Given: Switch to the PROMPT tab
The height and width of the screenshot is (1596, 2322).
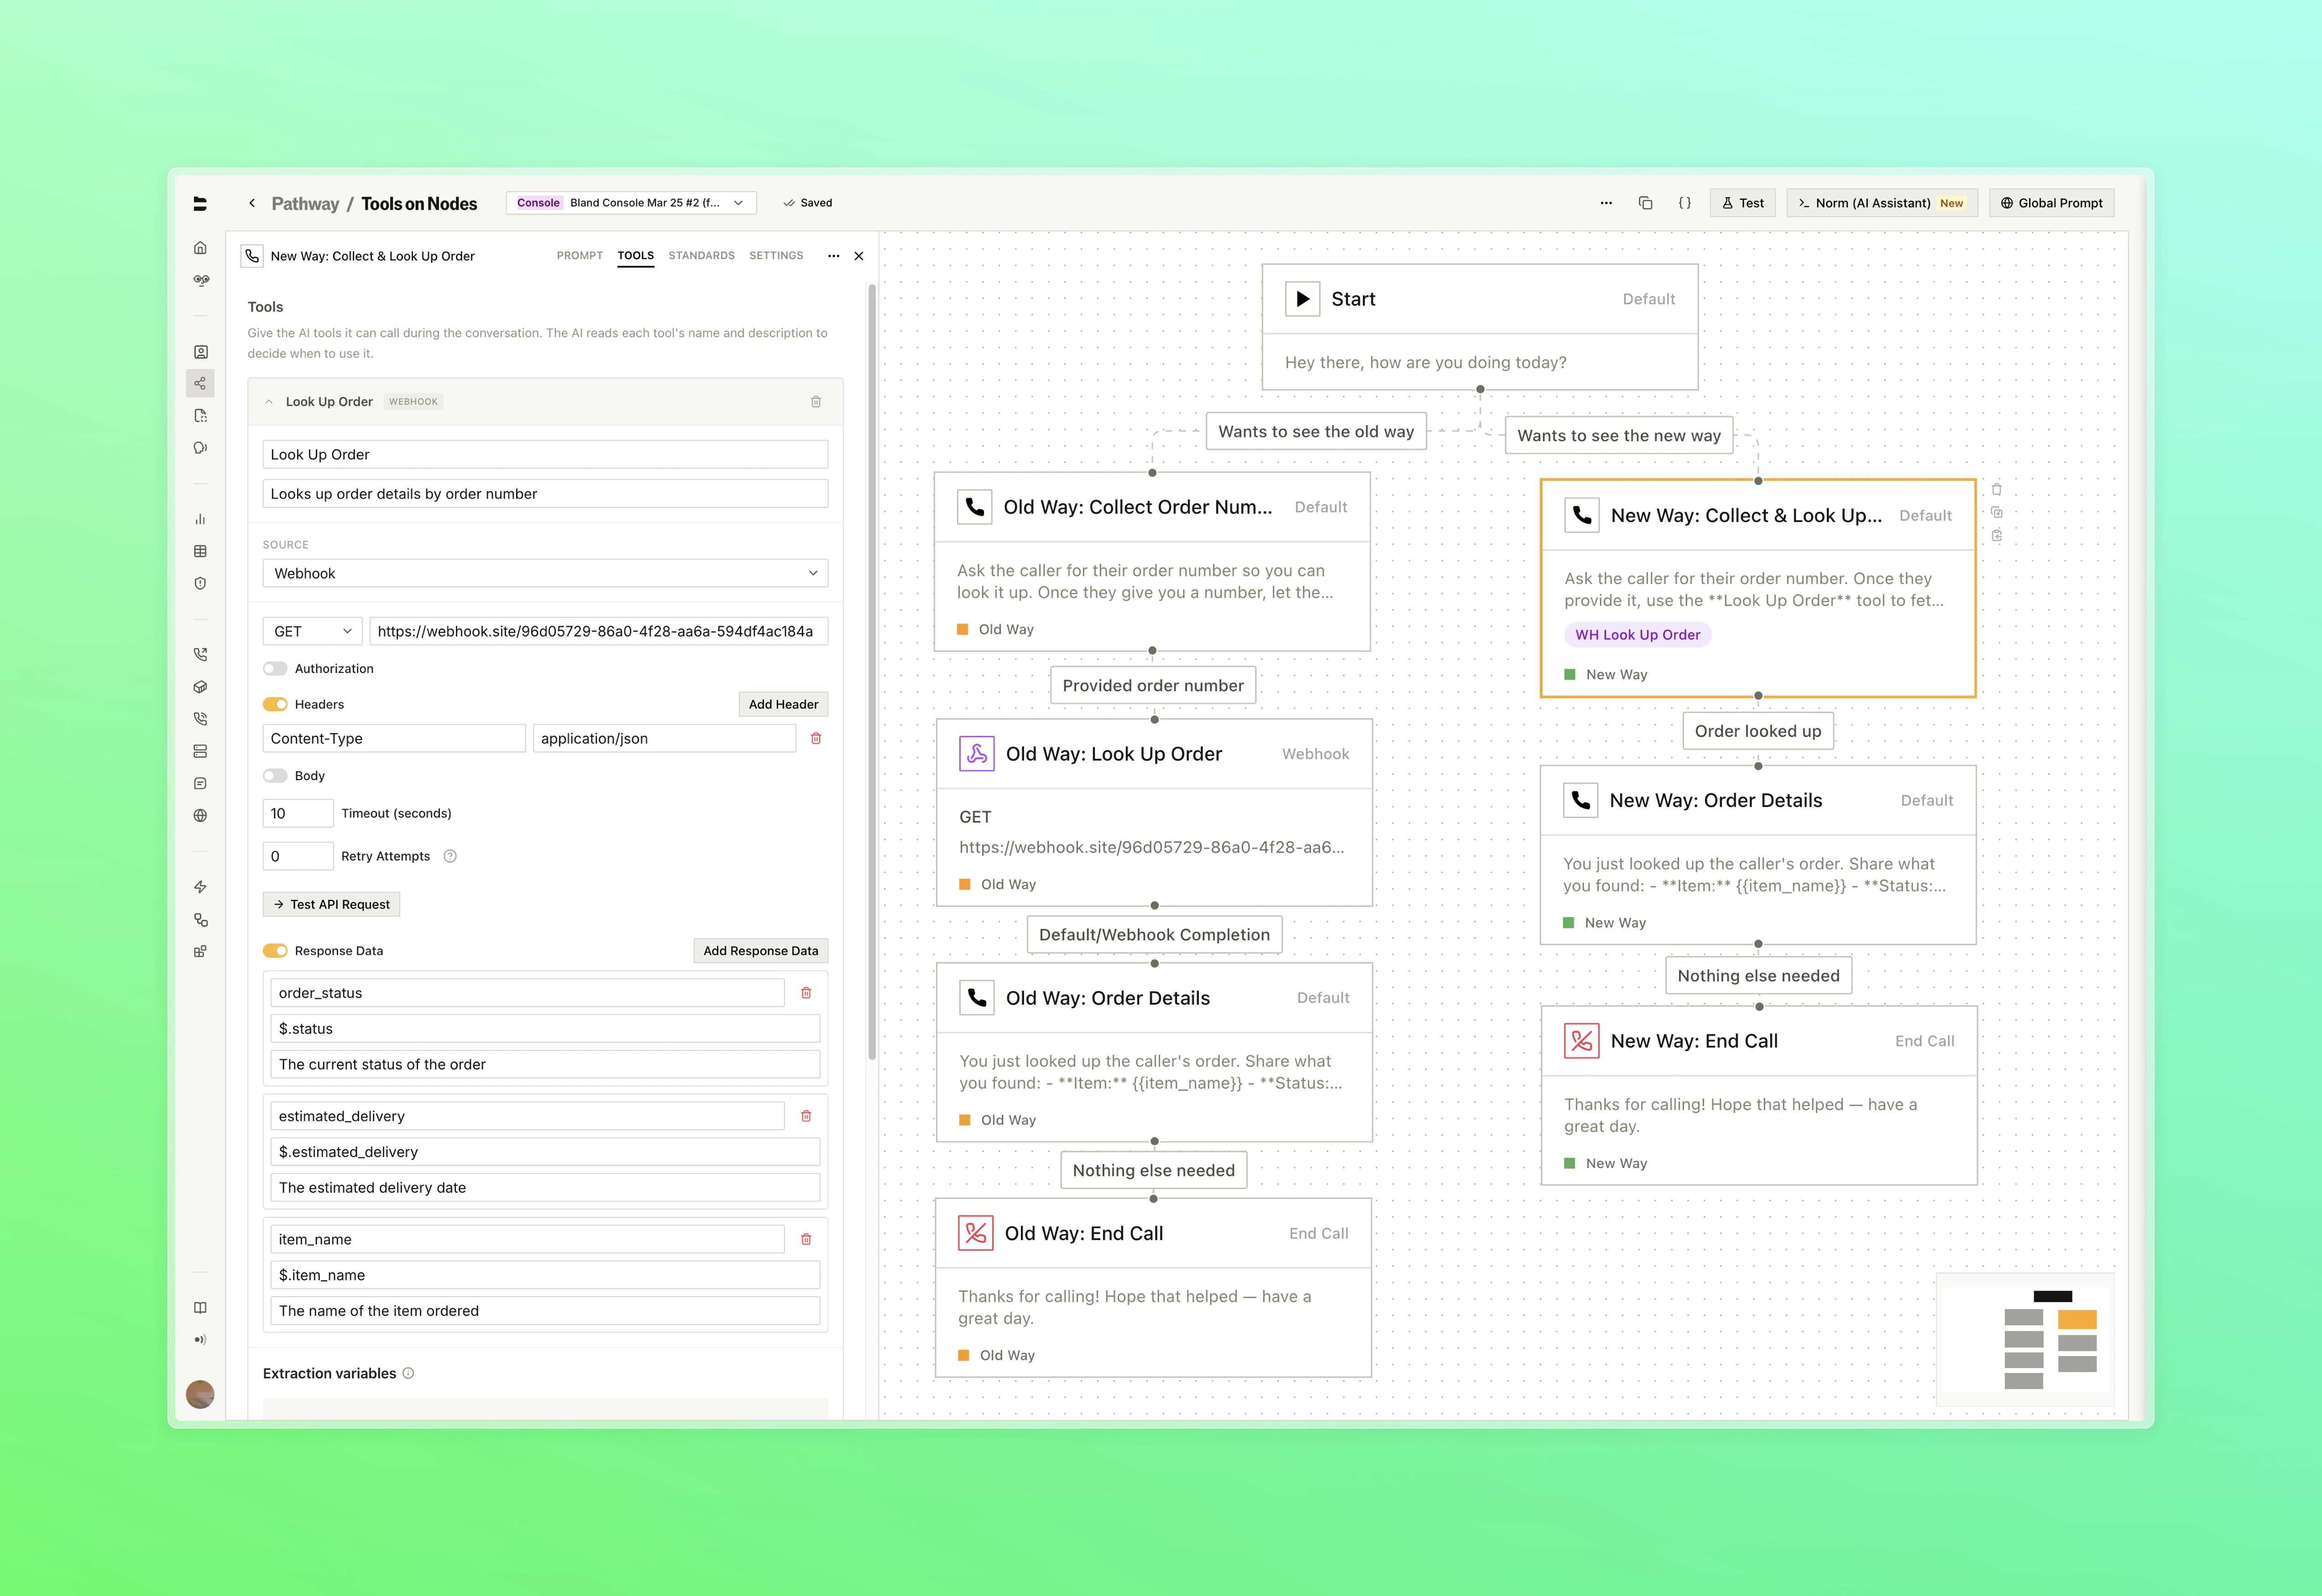Looking at the screenshot, I should (x=580, y=256).
